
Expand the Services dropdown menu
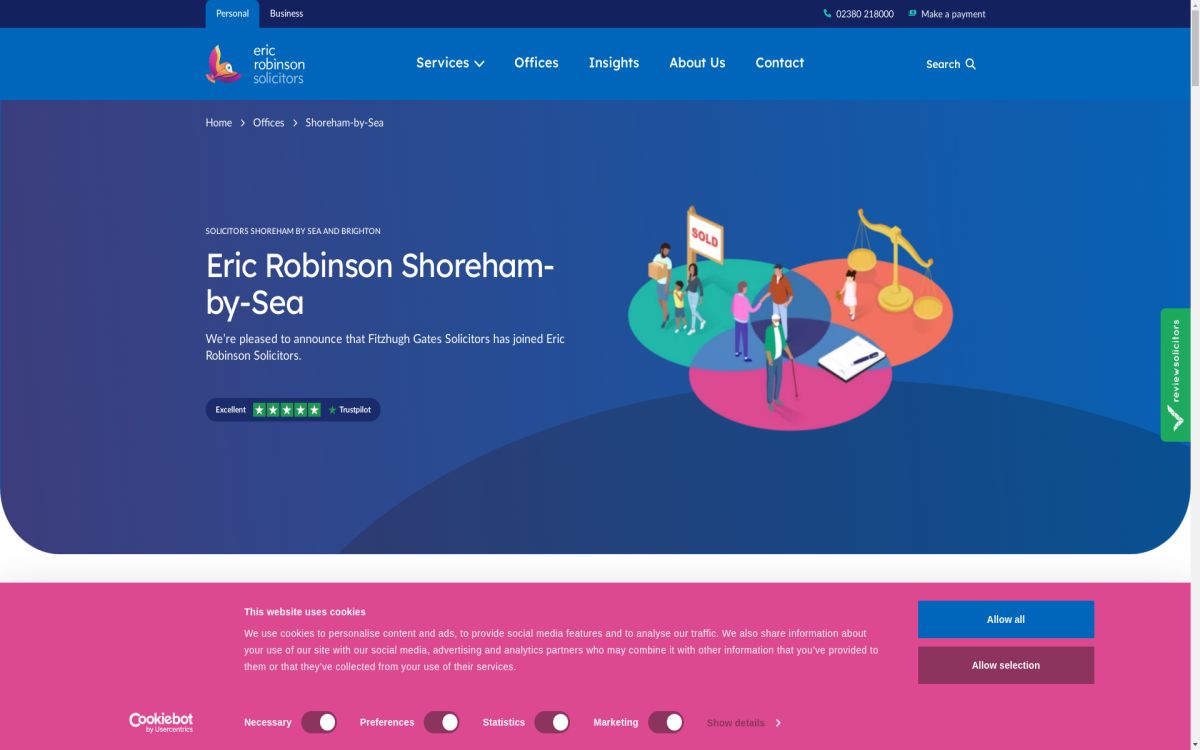(450, 63)
